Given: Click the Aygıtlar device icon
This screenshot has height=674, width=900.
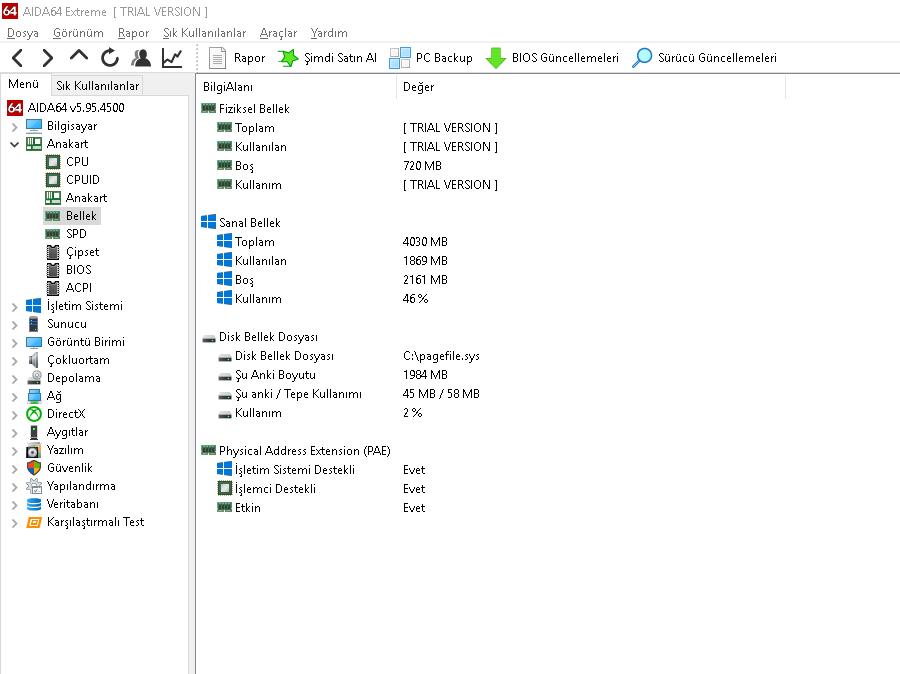Looking at the screenshot, I should coord(34,432).
